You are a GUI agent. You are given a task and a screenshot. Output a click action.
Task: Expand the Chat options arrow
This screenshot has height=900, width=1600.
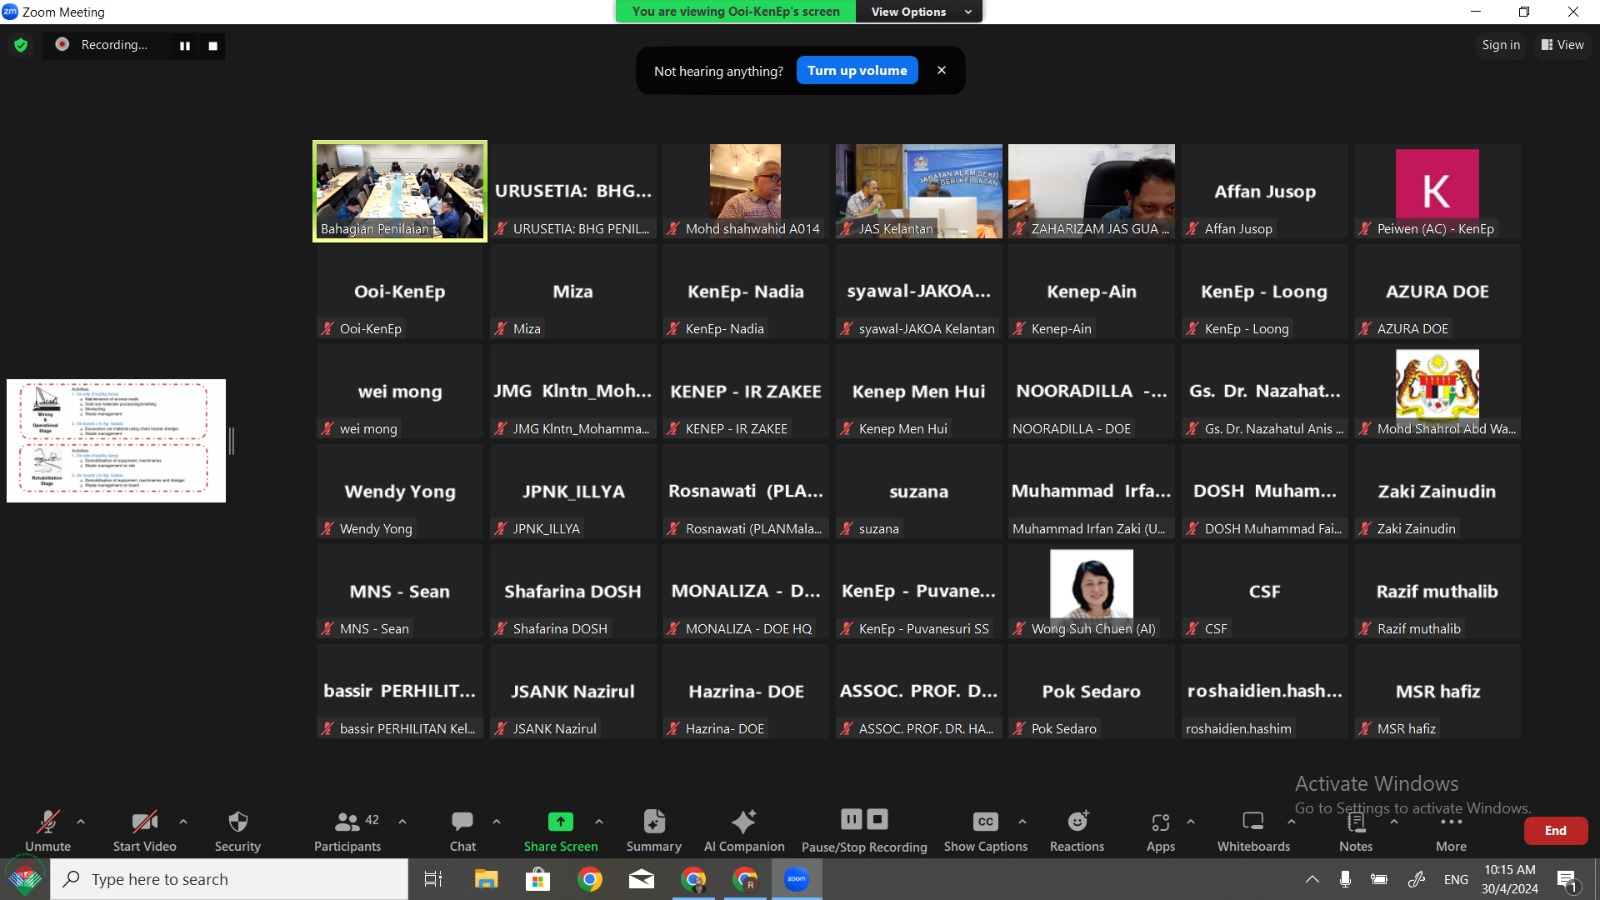(x=496, y=821)
